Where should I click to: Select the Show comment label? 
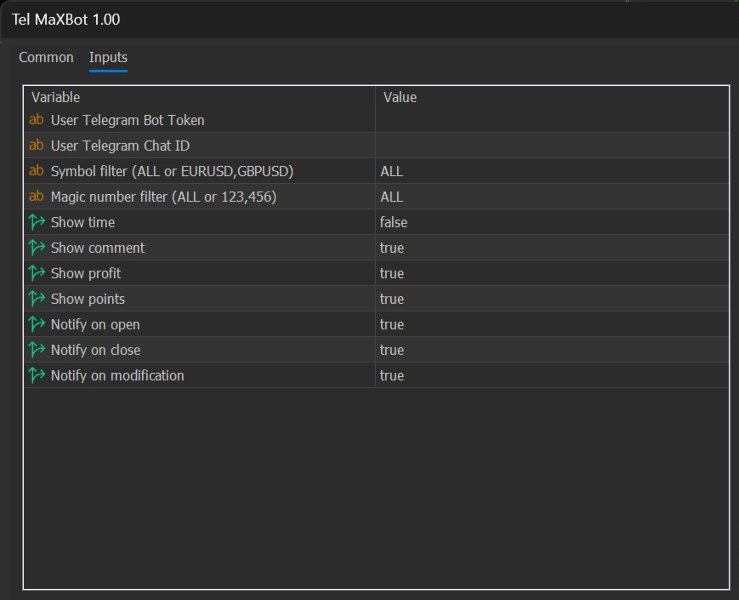click(98, 248)
